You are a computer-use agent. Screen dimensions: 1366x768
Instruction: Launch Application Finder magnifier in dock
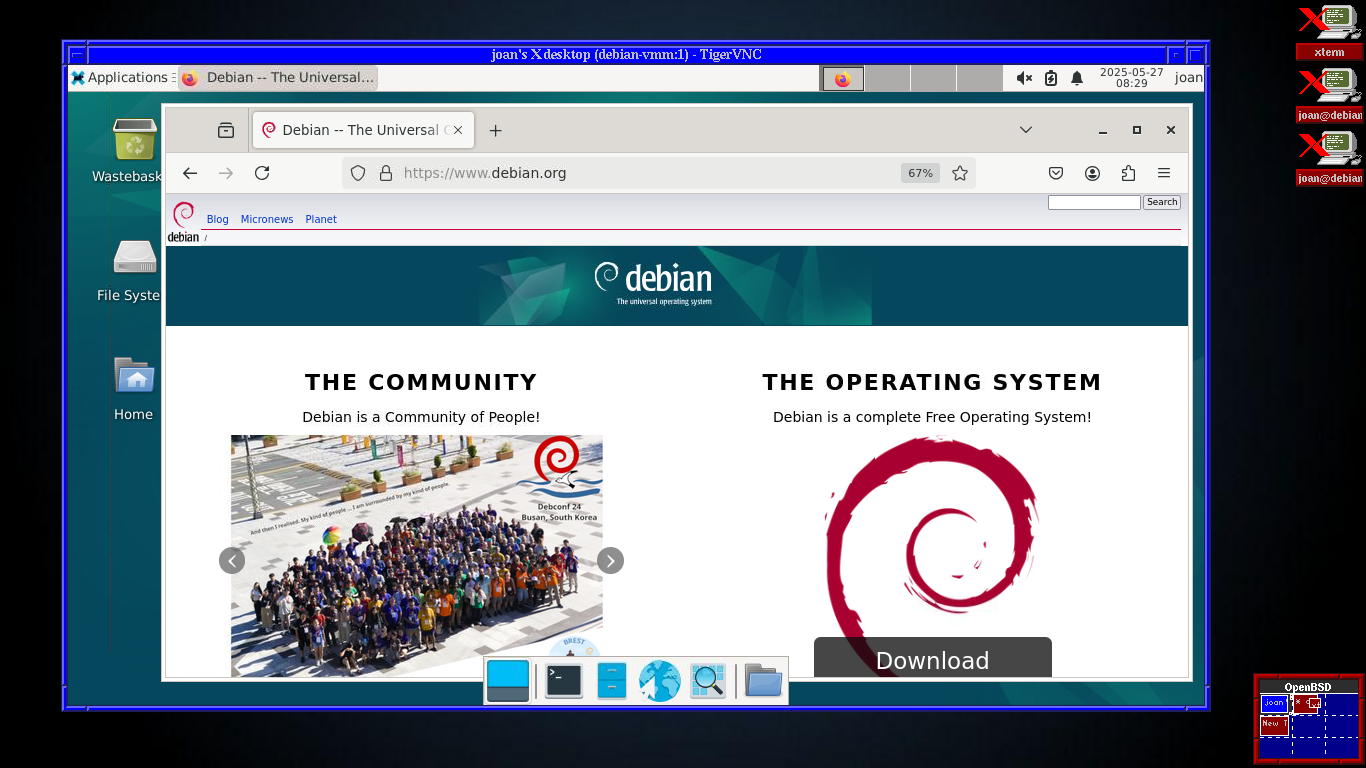(708, 681)
